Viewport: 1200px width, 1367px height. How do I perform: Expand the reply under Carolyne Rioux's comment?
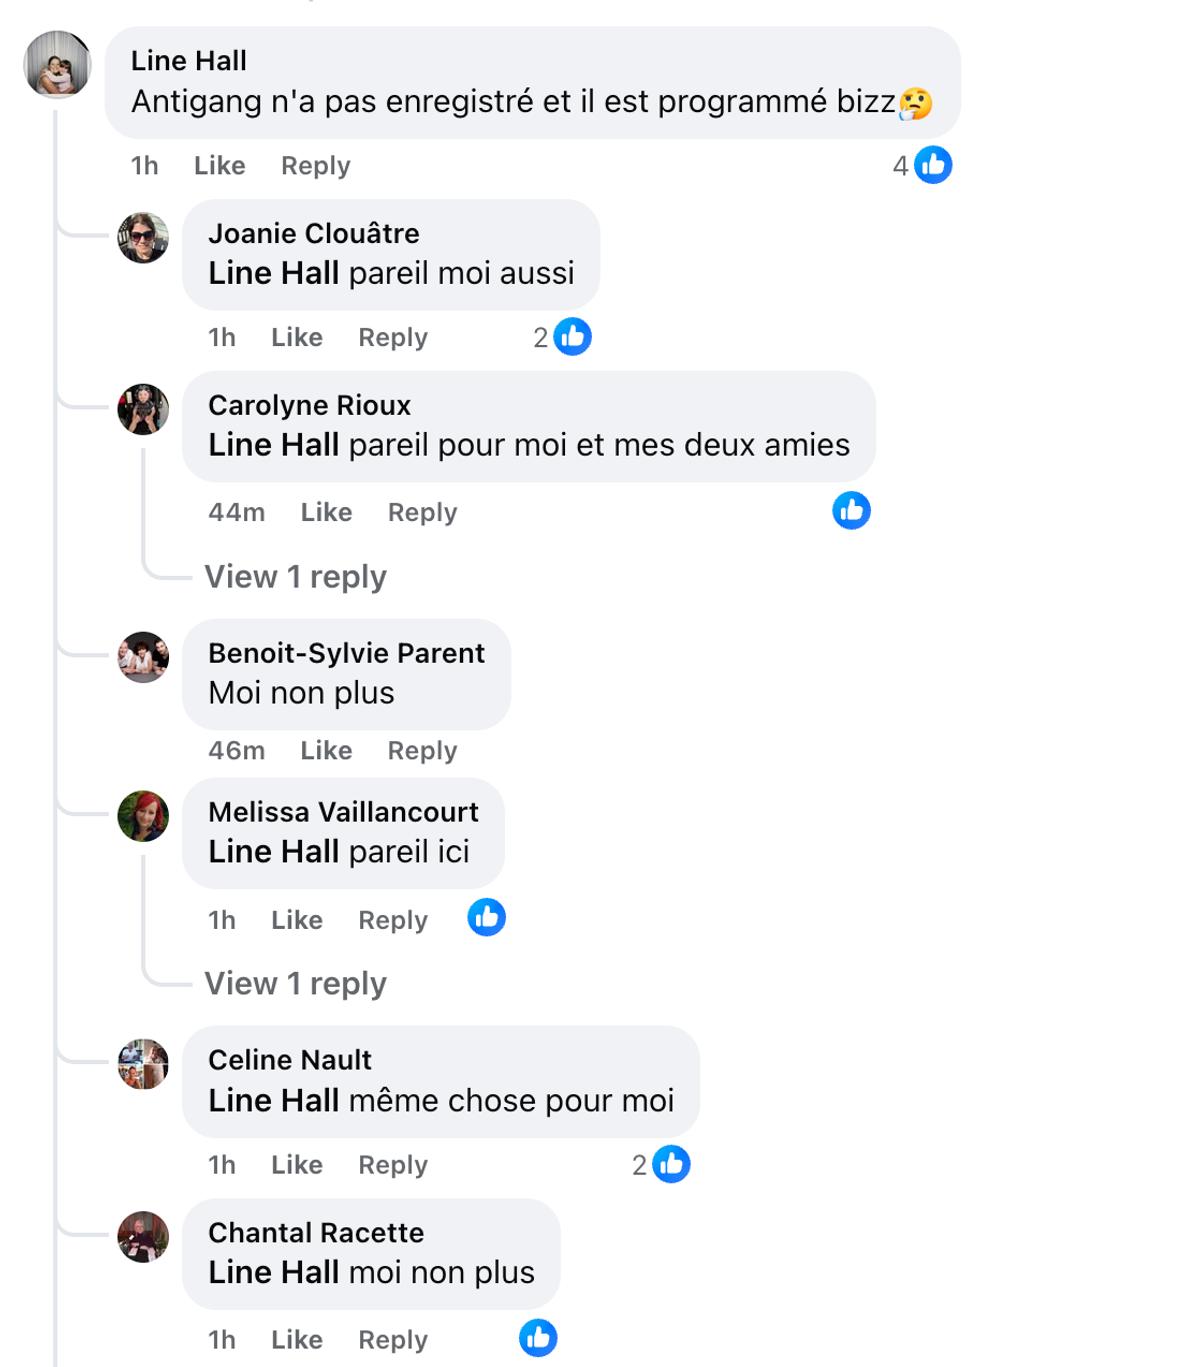pos(295,577)
